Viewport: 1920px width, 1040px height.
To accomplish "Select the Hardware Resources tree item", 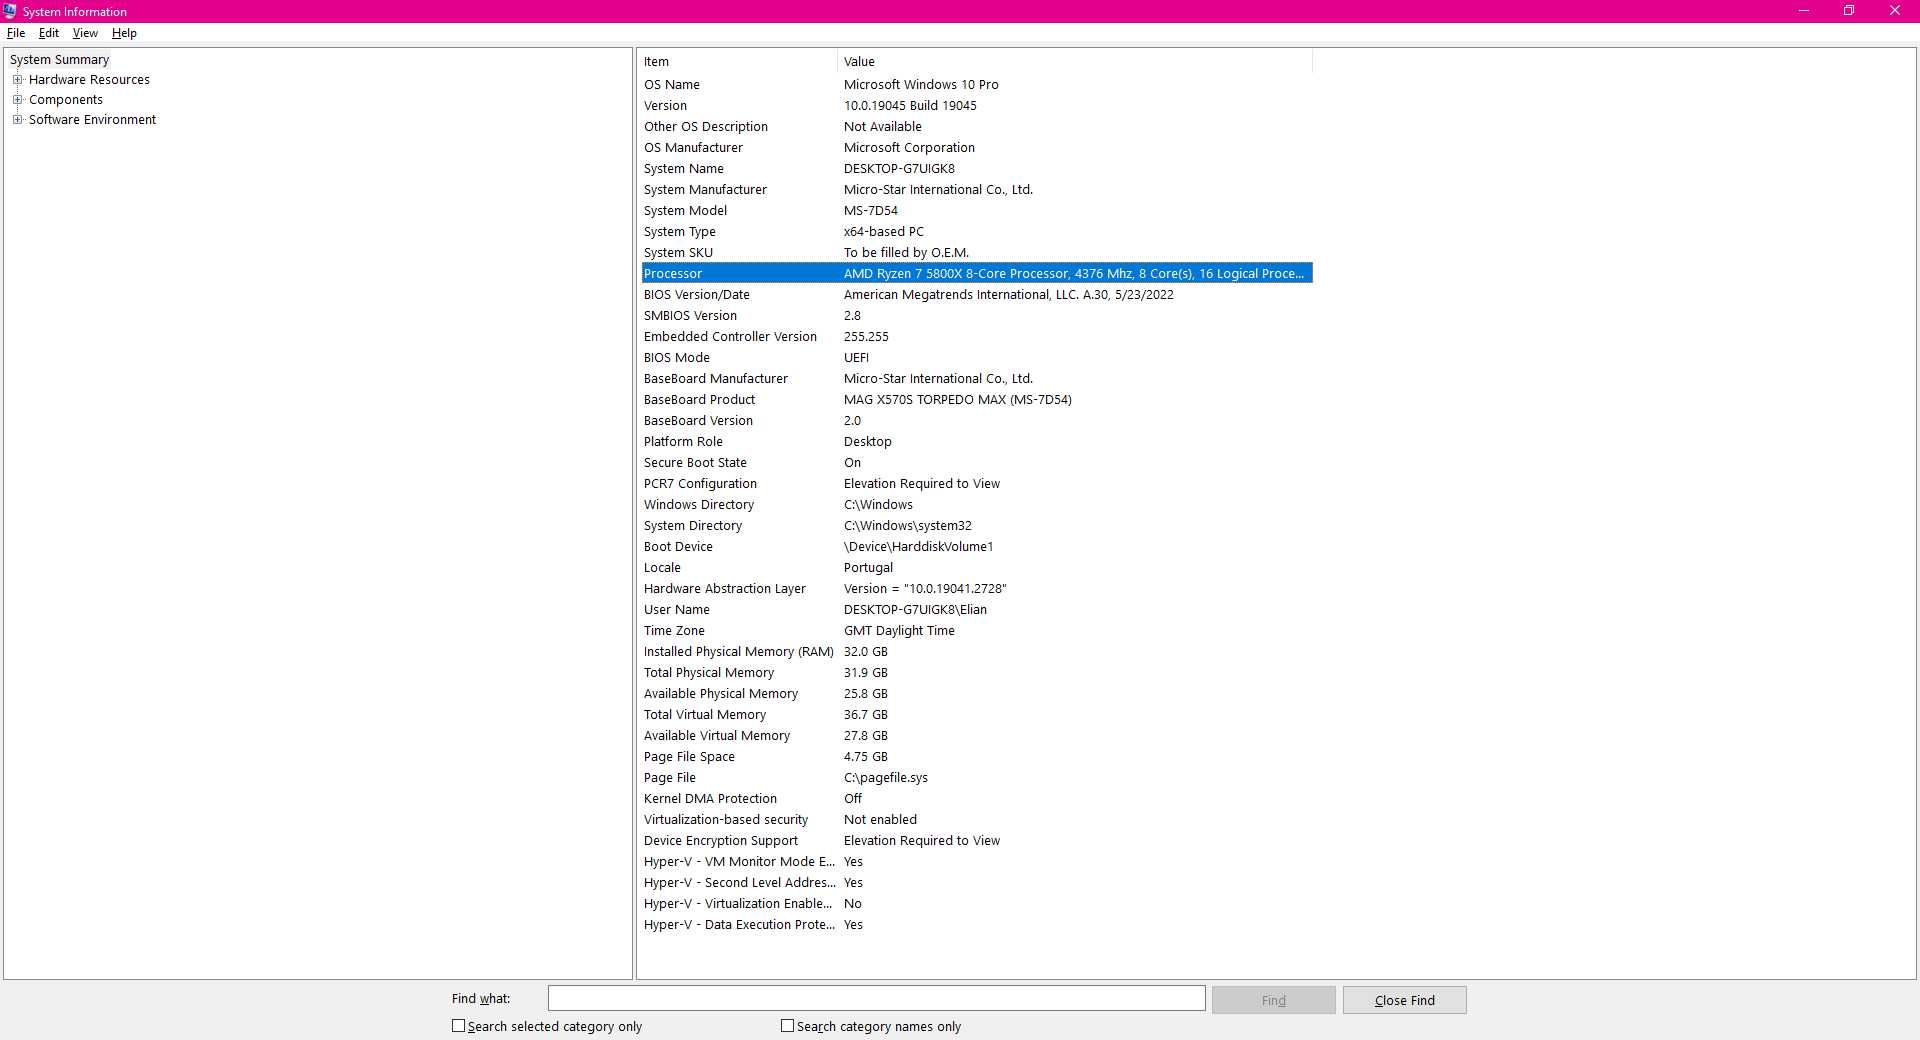I will tap(89, 80).
